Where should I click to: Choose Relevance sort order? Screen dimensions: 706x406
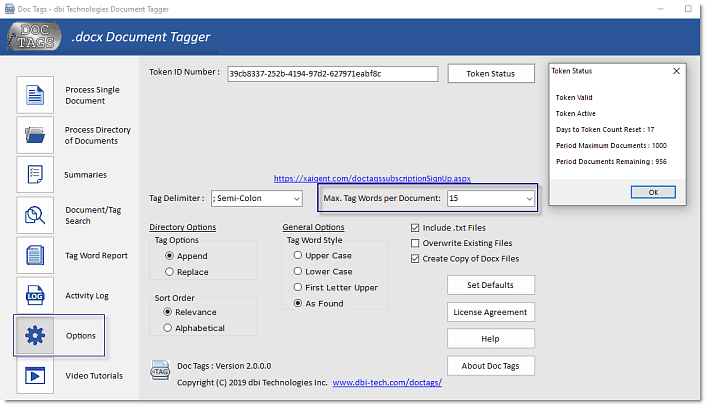[167, 312]
